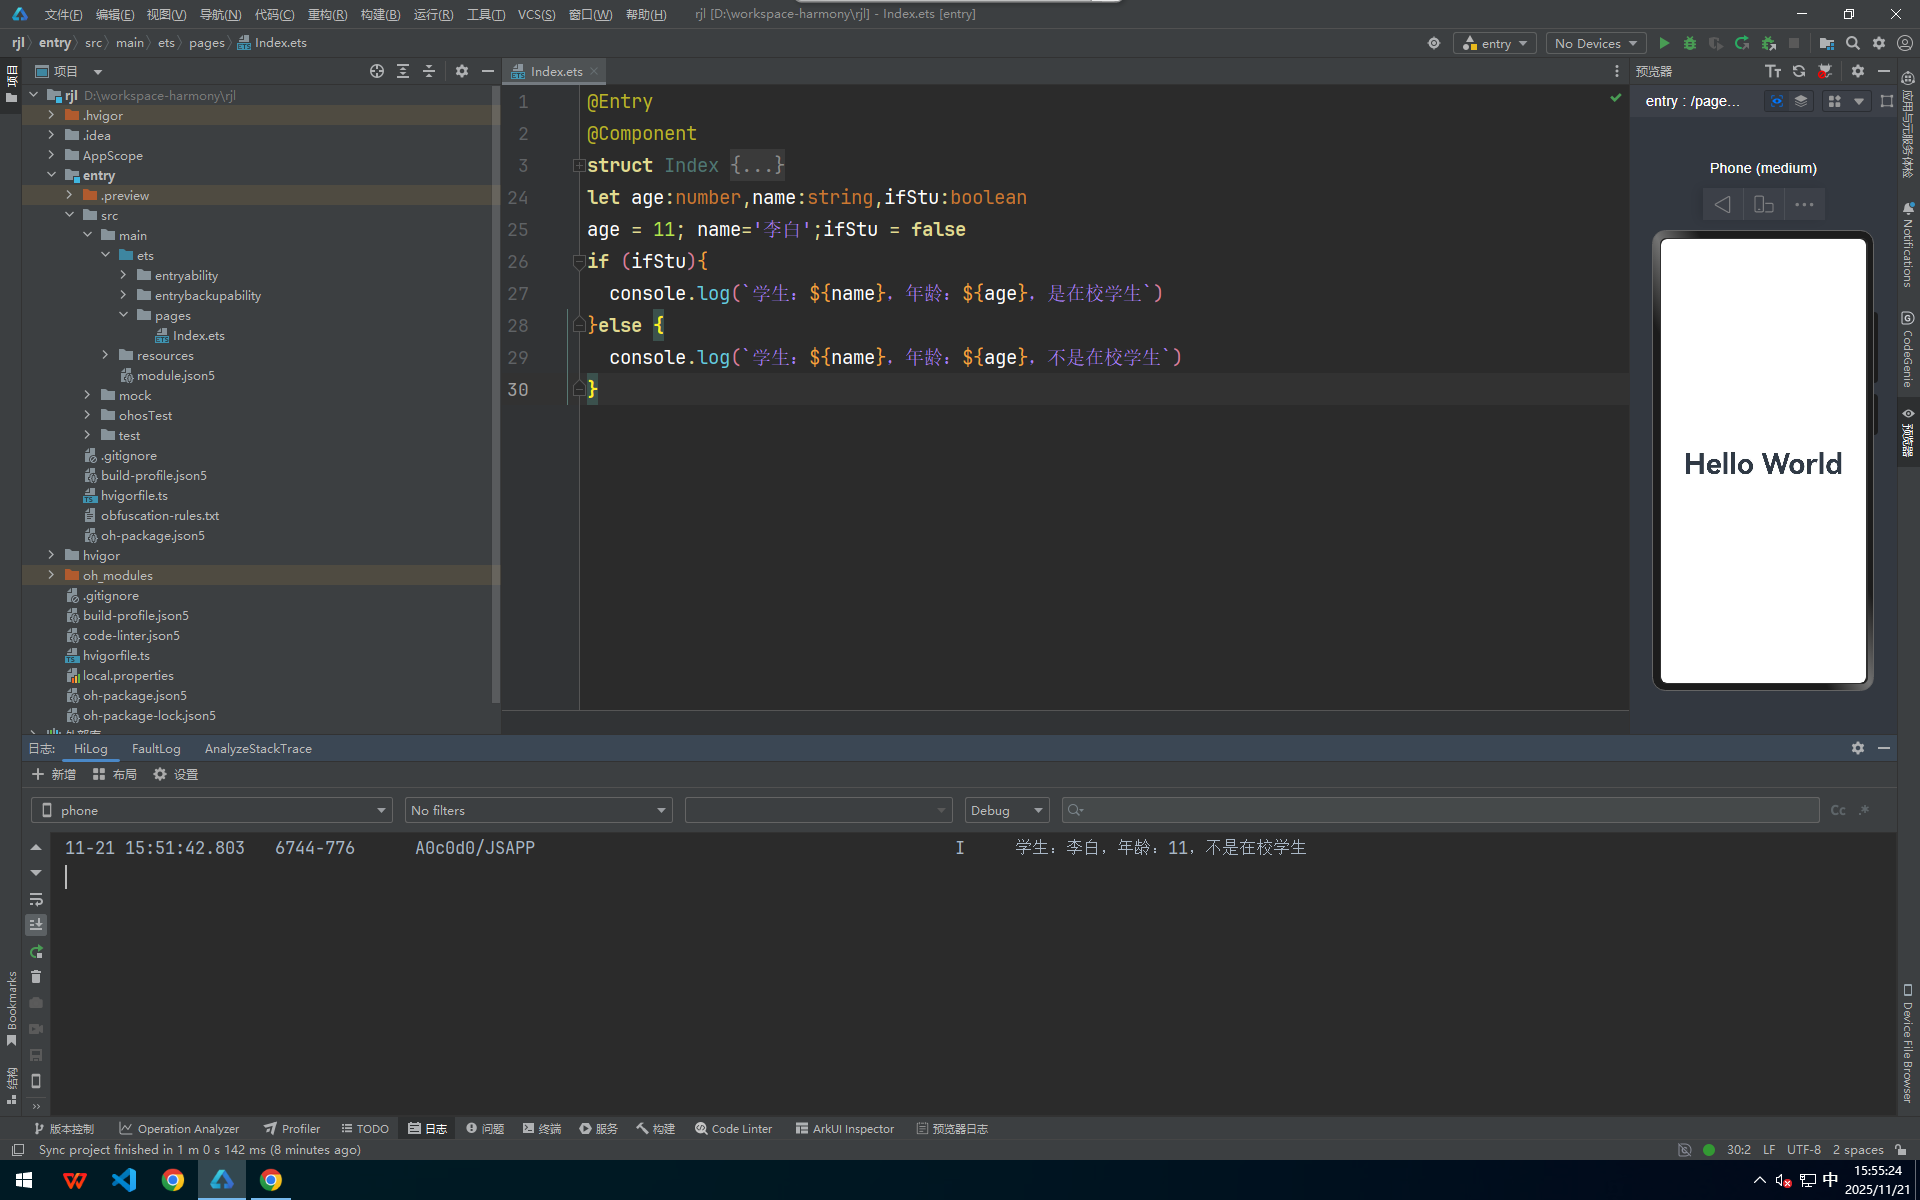
Task: Click the Debug bug icon
Action: coord(1690,43)
